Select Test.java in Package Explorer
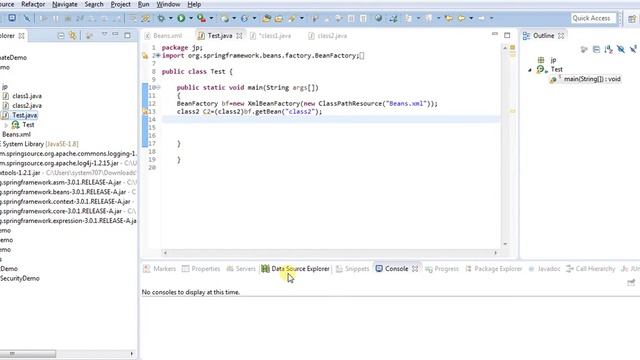This screenshot has width=640, height=360. click(x=24, y=116)
